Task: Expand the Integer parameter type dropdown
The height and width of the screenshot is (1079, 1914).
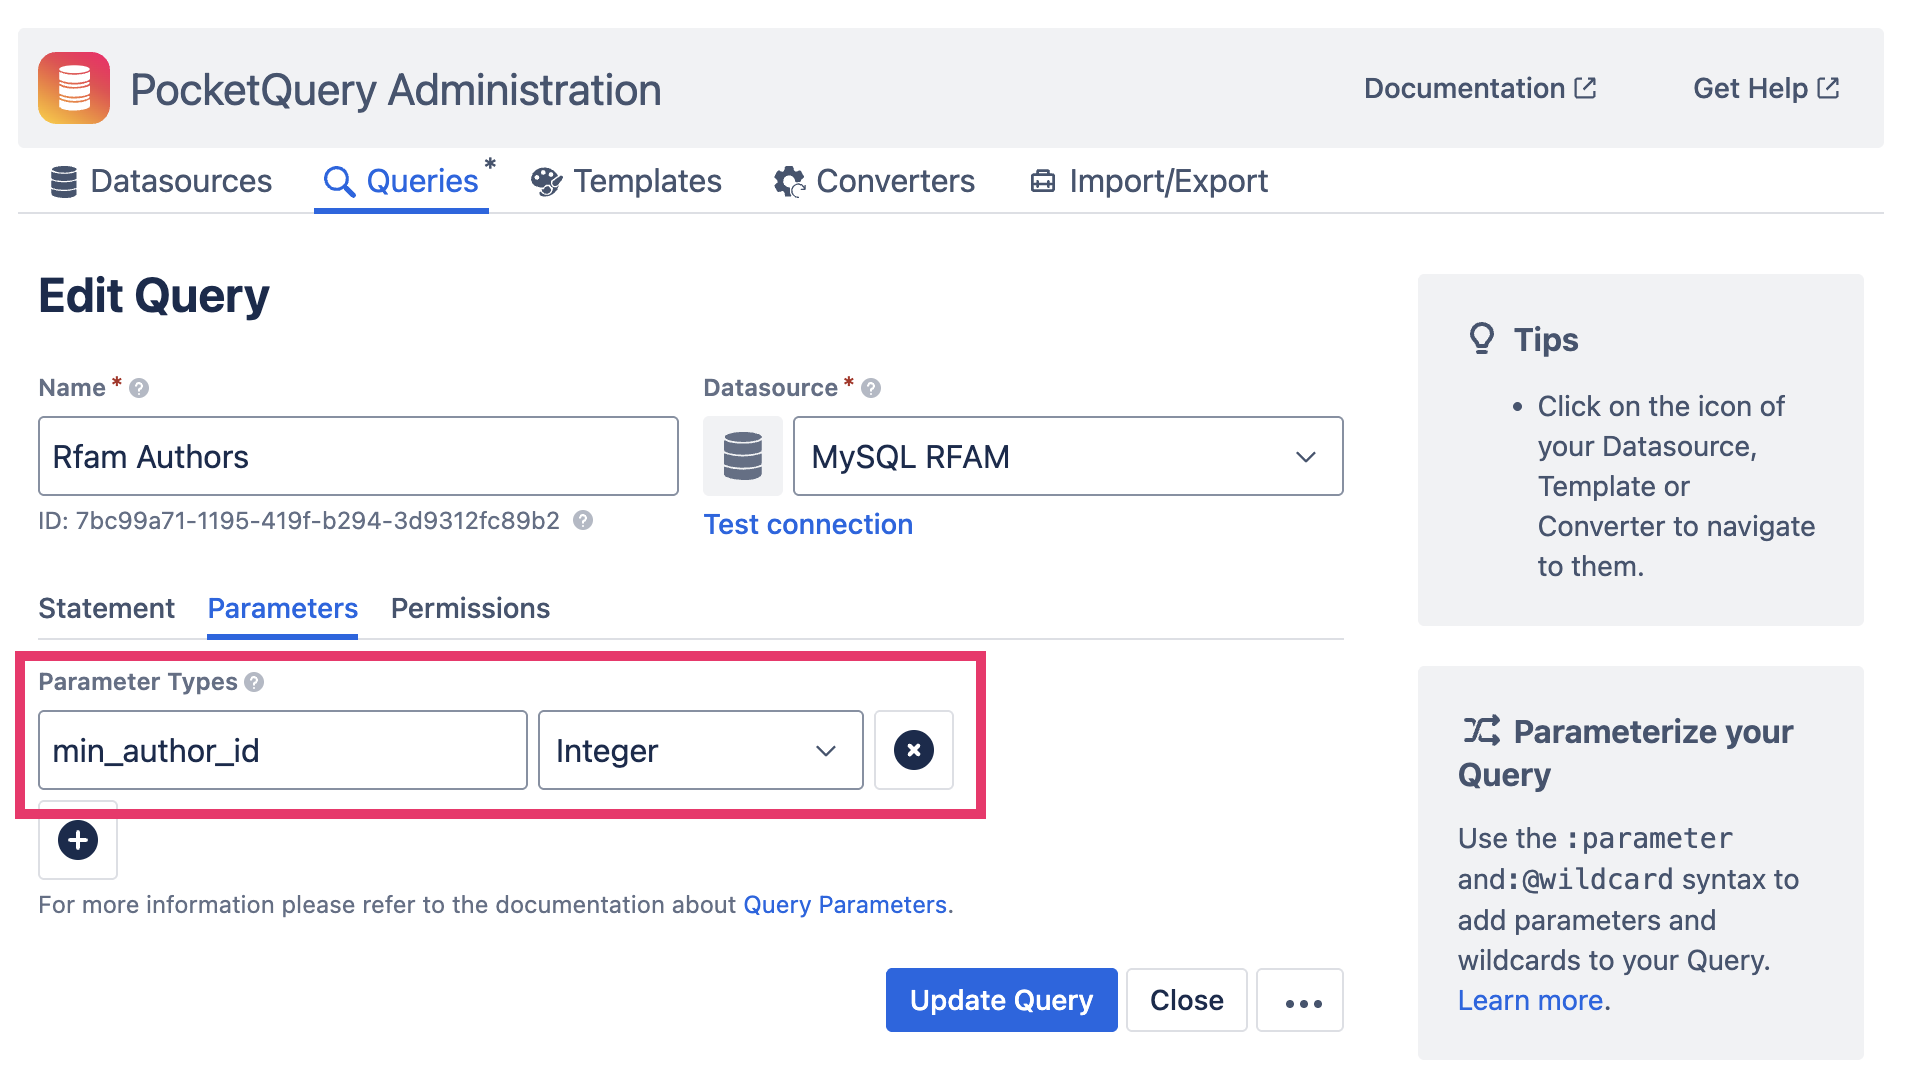Action: 700,750
